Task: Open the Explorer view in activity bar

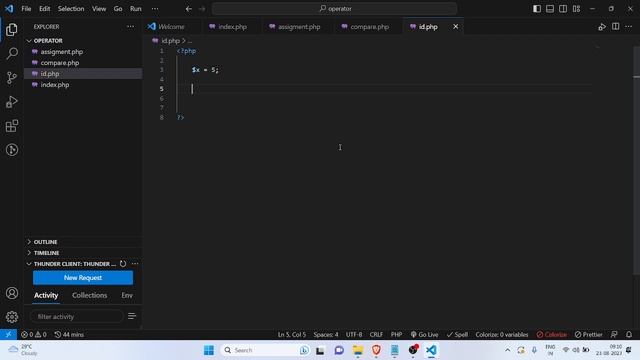Action: 12,29
